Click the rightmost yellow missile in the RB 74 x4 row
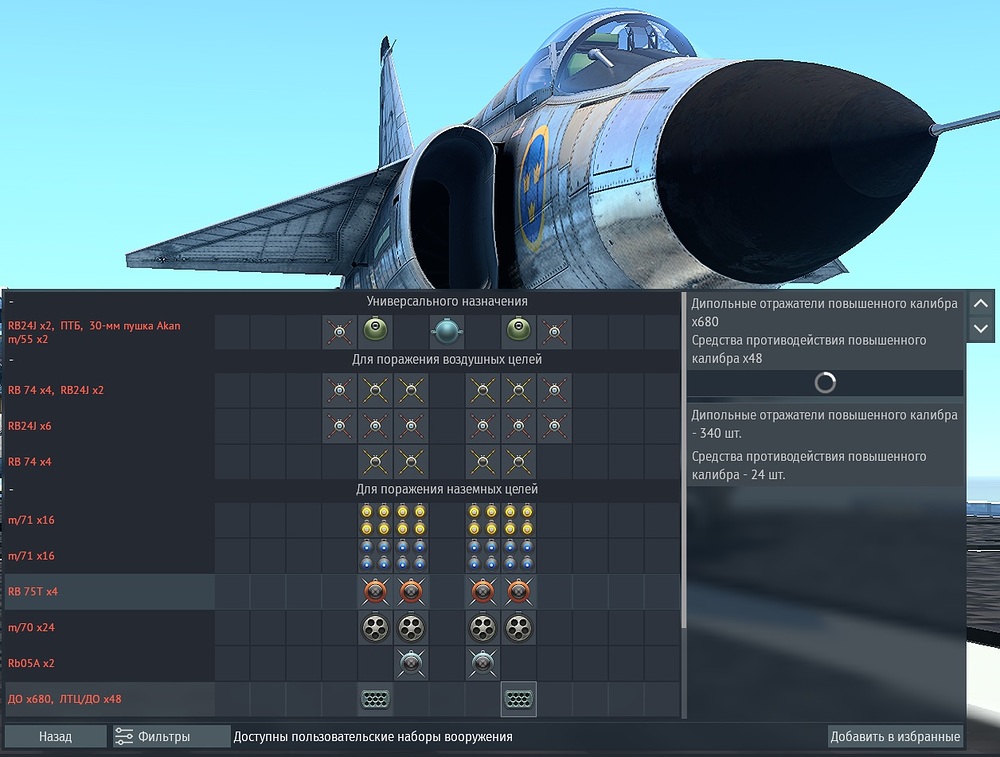This screenshot has width=1000, height=757. pyautogui.click(x=518, y=462)
